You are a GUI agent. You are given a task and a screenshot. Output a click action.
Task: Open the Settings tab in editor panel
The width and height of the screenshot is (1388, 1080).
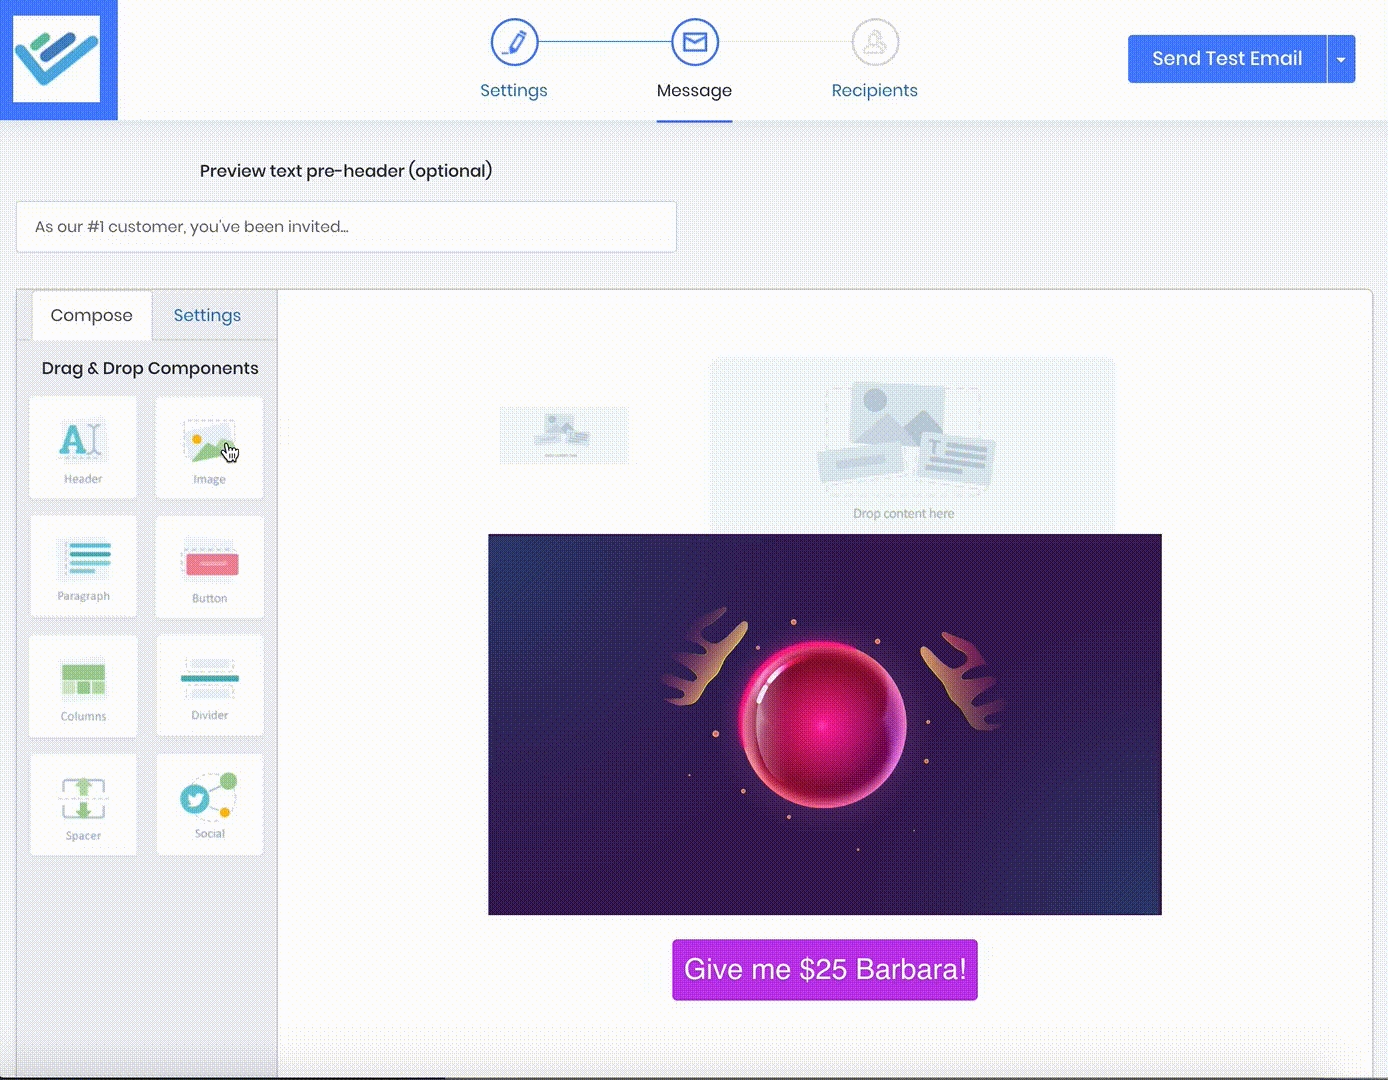207,315
